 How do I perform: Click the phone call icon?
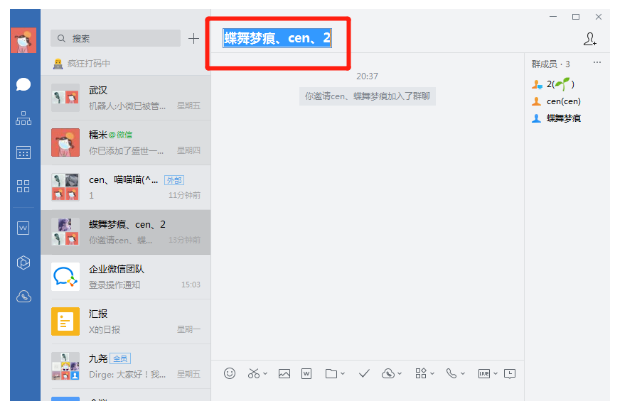pos(451,373)
